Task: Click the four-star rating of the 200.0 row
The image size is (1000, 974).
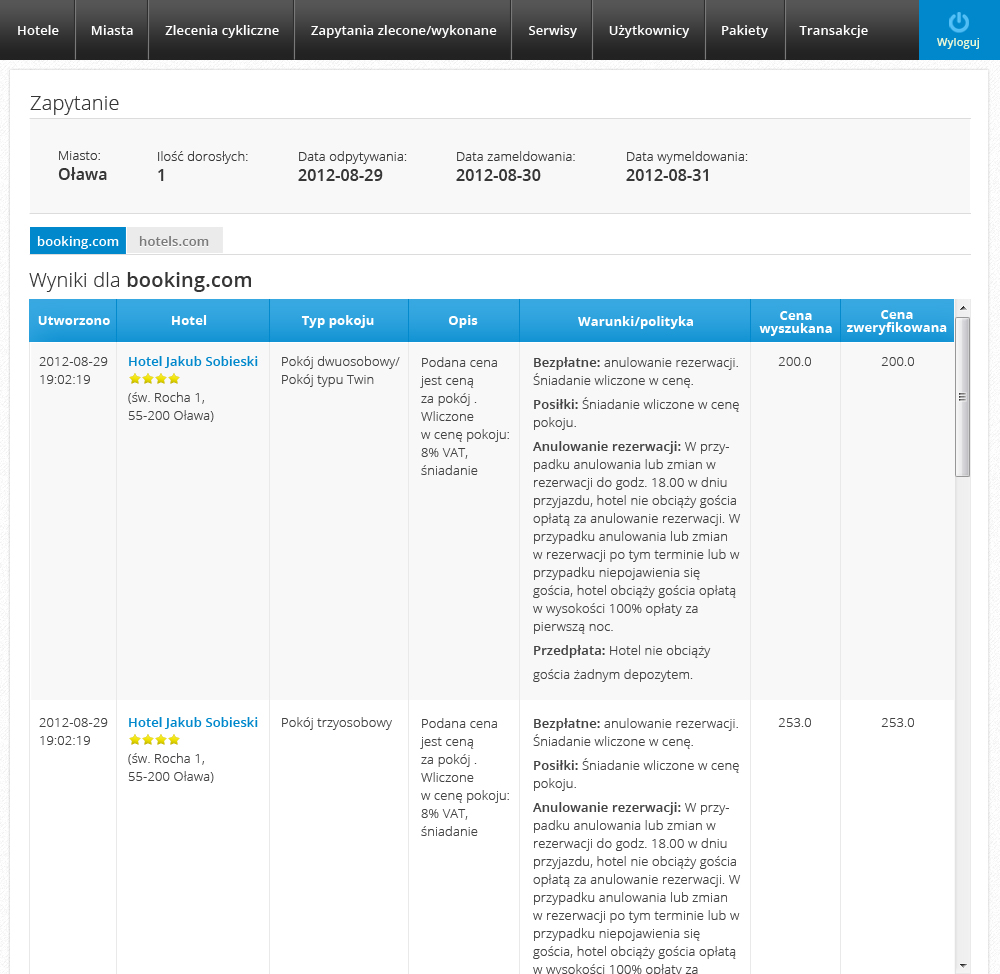Action: (154, 379)
